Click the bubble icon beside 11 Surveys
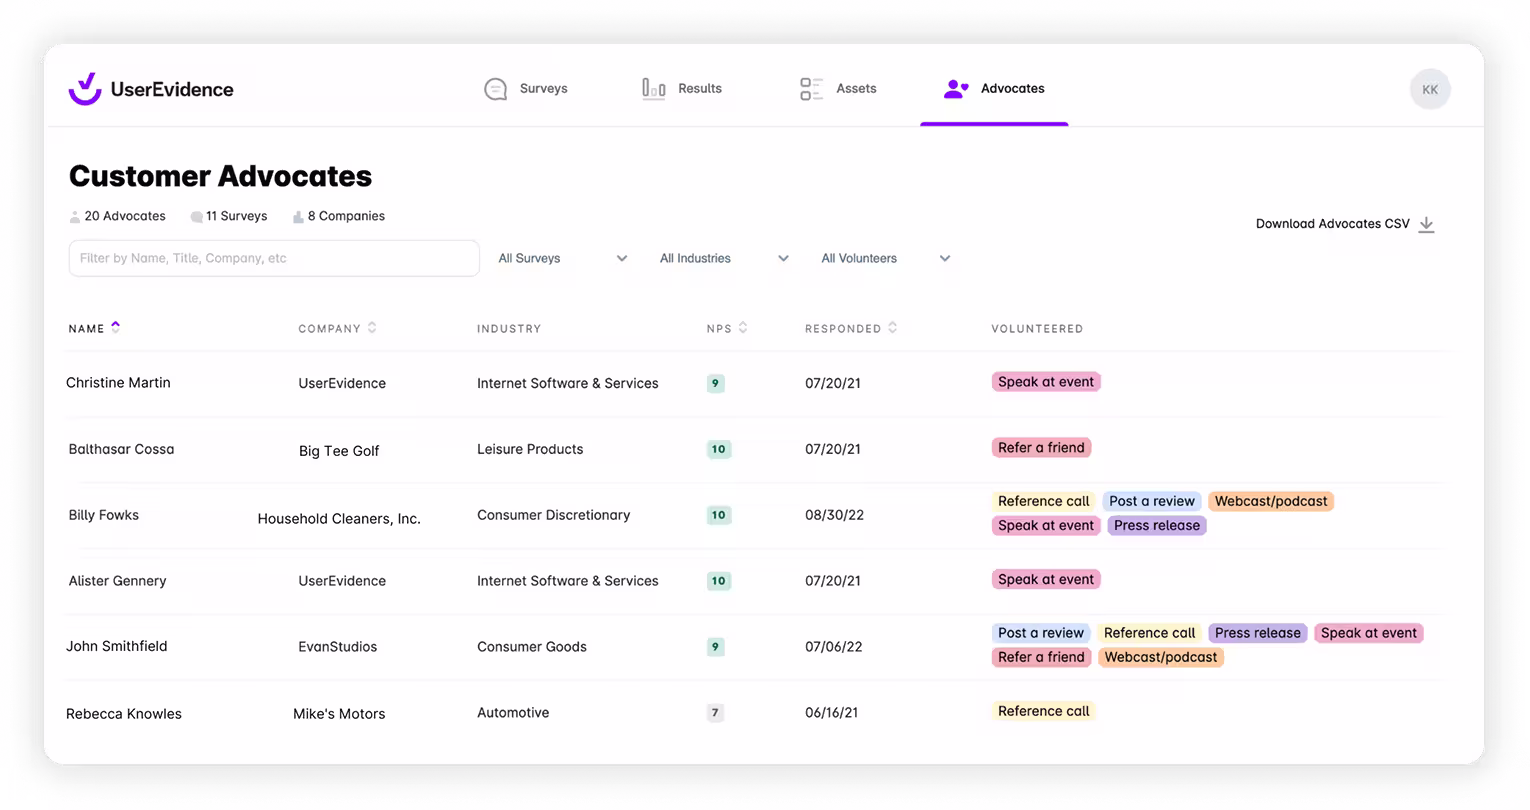Screen dimensions: 1530x810 click(197, 217)
